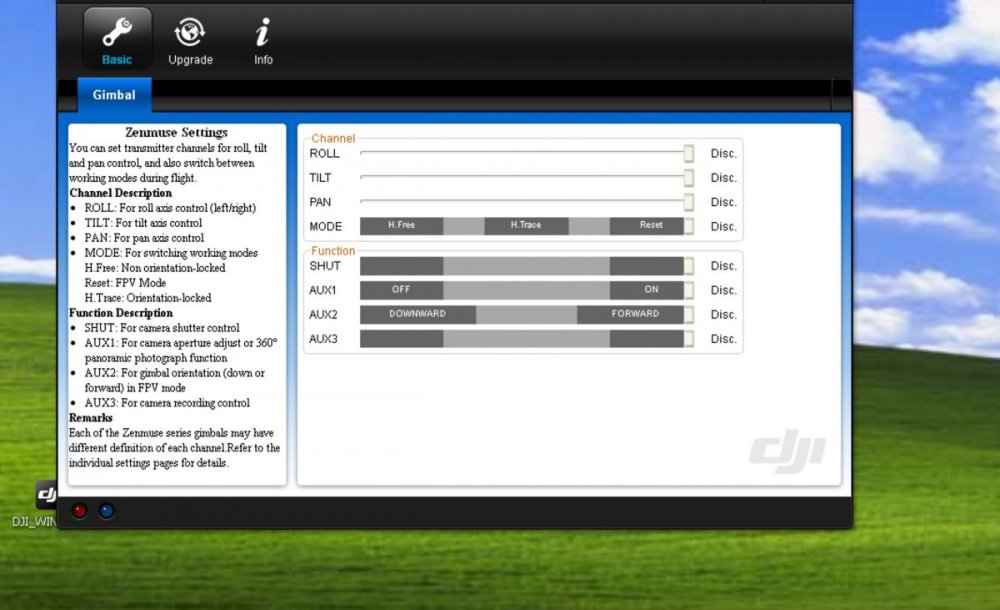This screenshot has width=1000, height=610.
Task: Click the Zenmuse Settings heading
Action: point(177,133)
